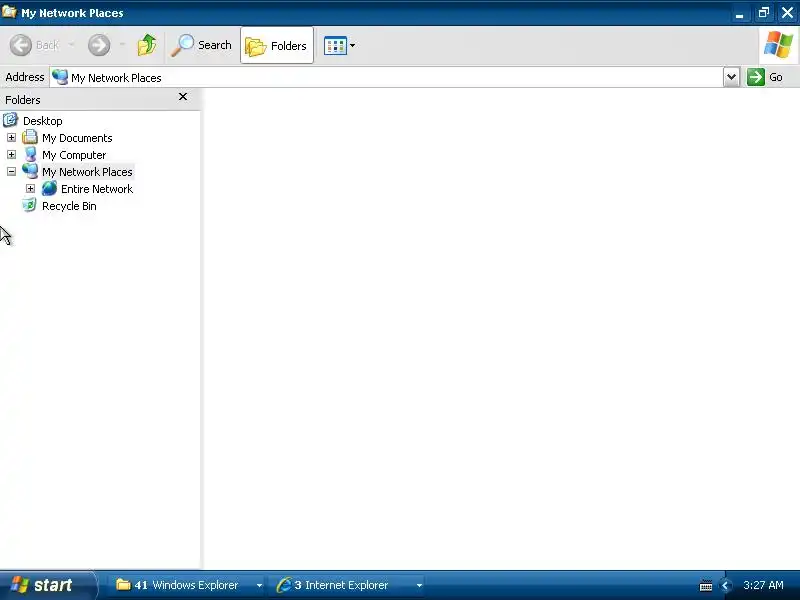This screenshot has height=600, width=800.
Task: Click address bar network icon
Action: coord(60,77)
